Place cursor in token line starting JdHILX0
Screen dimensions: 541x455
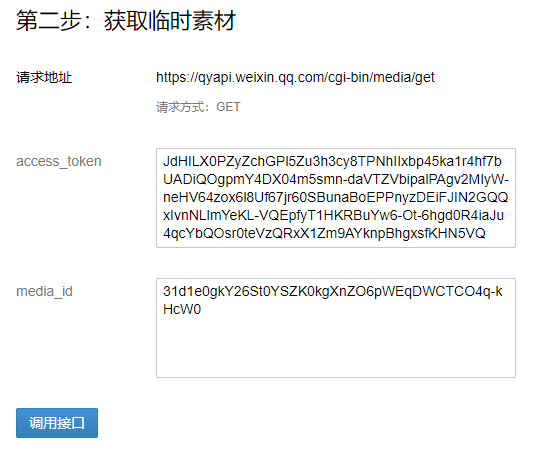click(x=332, y=161)
